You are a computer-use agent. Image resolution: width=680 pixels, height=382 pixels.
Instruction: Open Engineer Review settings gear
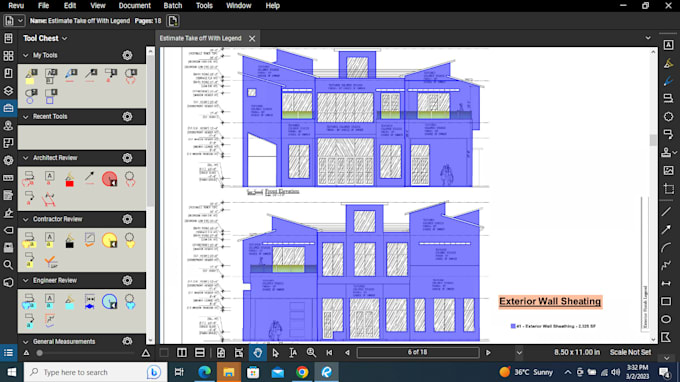(x=127, y=281)
